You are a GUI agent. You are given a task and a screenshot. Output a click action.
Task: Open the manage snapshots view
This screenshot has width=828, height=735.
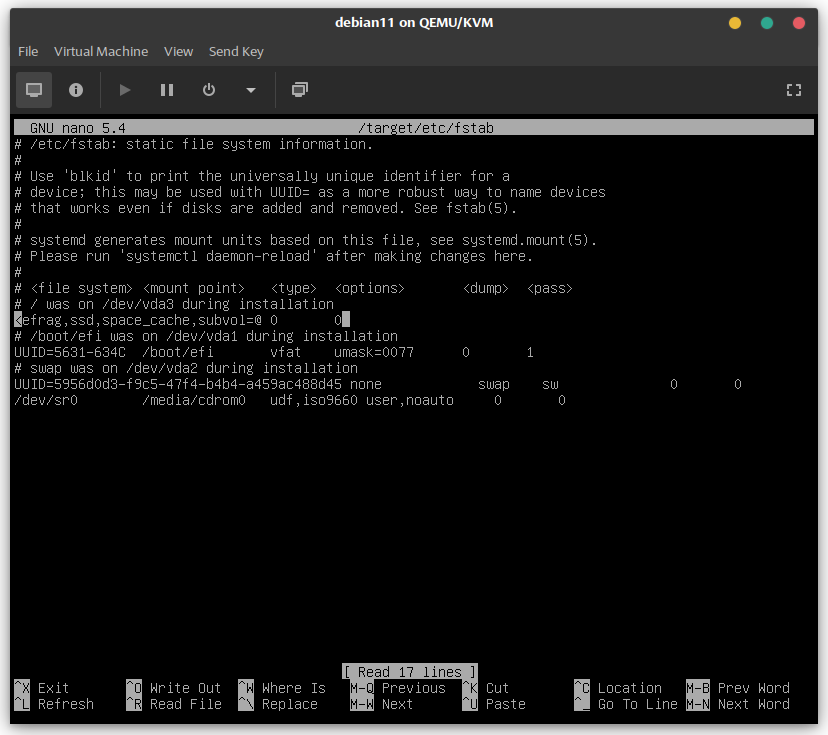299,90
